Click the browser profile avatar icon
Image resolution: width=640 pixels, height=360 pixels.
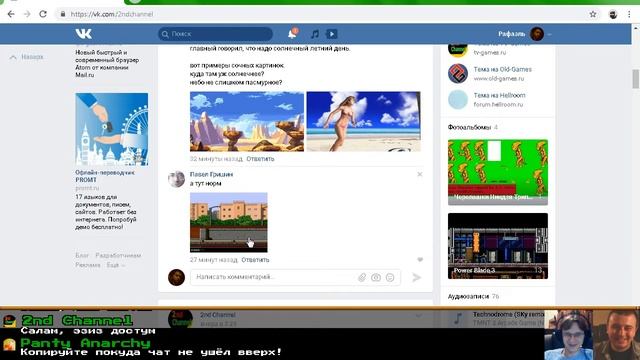(613, 14)
